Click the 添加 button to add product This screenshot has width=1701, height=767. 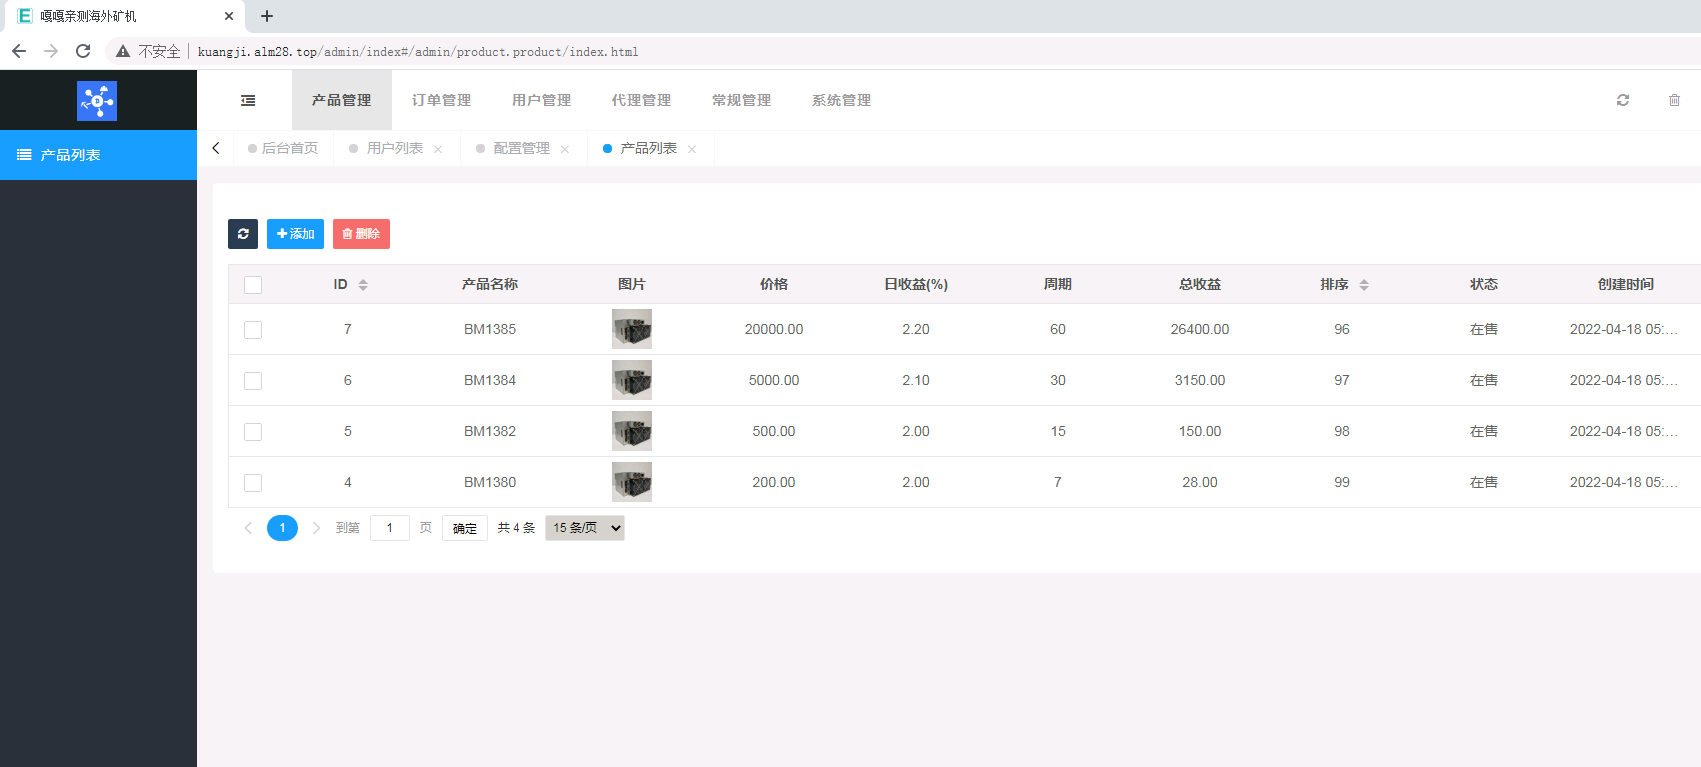tap(295, 234)
